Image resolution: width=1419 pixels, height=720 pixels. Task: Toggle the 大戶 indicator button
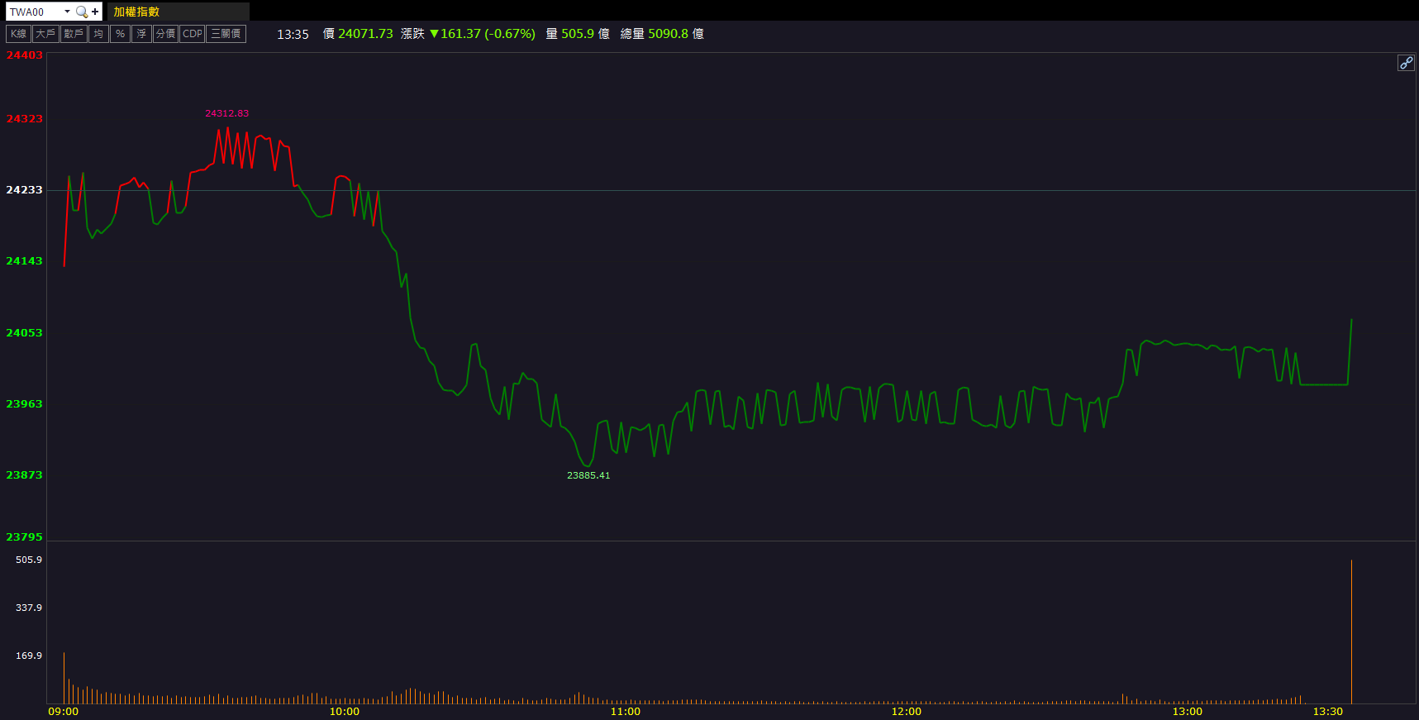pos(45,34)
